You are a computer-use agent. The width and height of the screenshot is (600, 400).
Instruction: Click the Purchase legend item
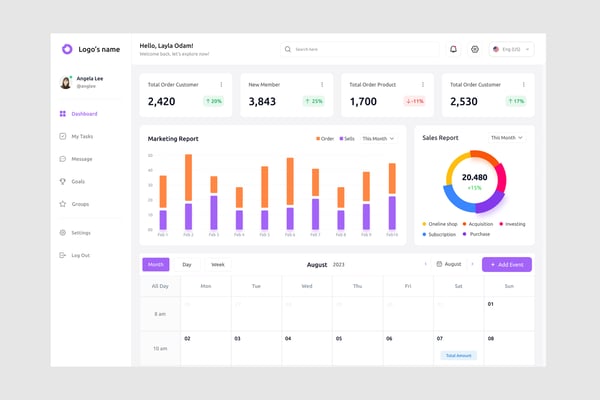pos(476,234)
